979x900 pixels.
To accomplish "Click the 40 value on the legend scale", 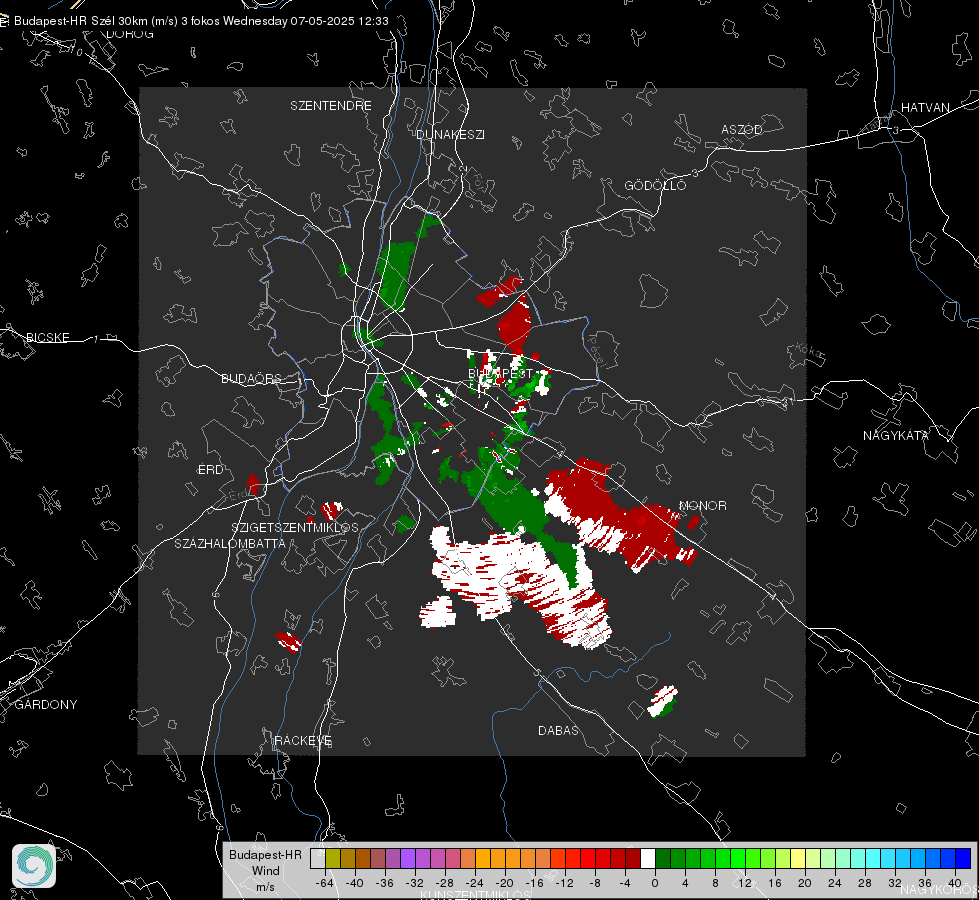I will click(x=954, y=883).
